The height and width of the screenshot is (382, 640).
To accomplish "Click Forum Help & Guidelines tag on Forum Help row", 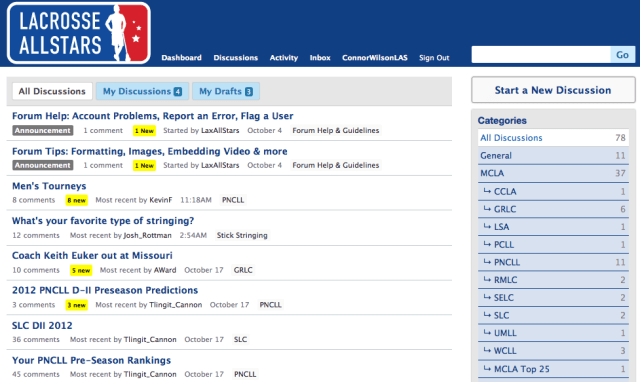I will coord(336,131).
